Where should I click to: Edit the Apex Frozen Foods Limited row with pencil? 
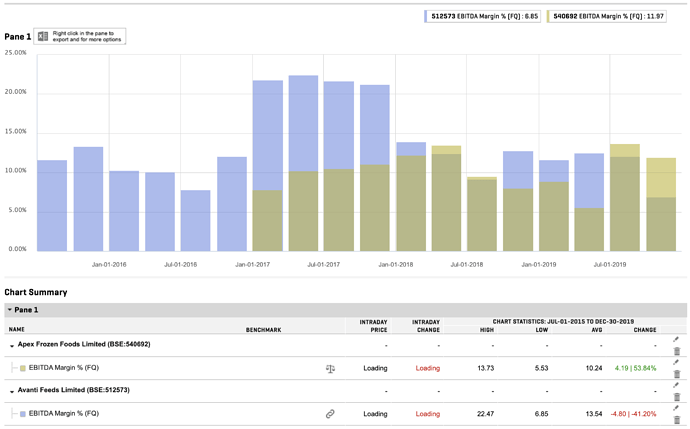coord(676,339)
